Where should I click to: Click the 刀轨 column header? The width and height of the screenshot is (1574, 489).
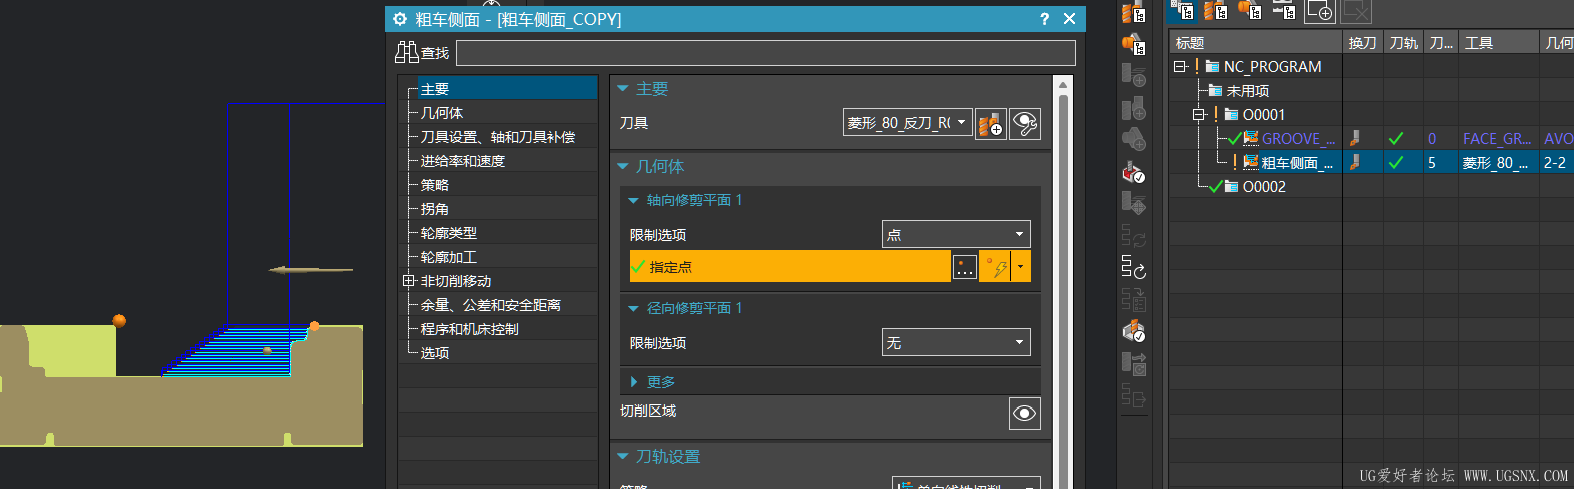click(x=1403, y=42)
